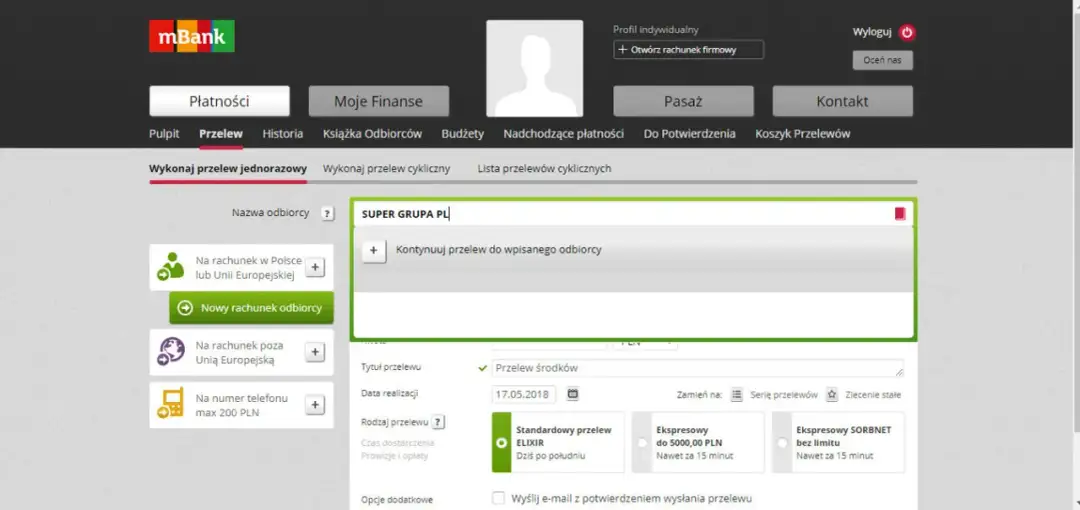Click the help icon beside Rodzaj przelewu

438,422
